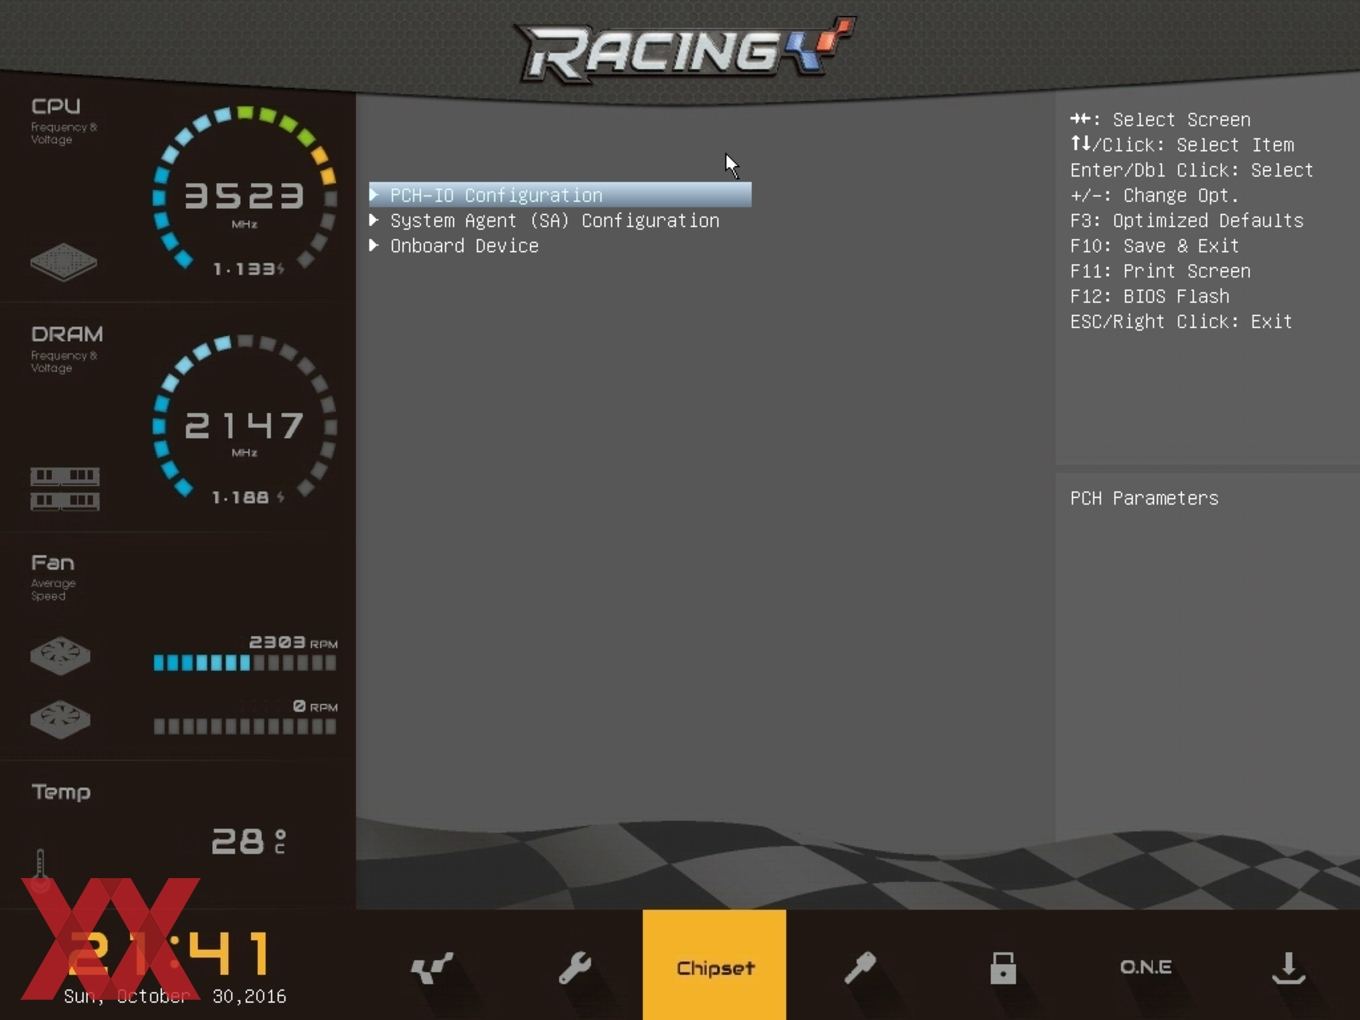Click the first fan icon at 2303 RPM
1360x1020 pixels.
point(60,656)
